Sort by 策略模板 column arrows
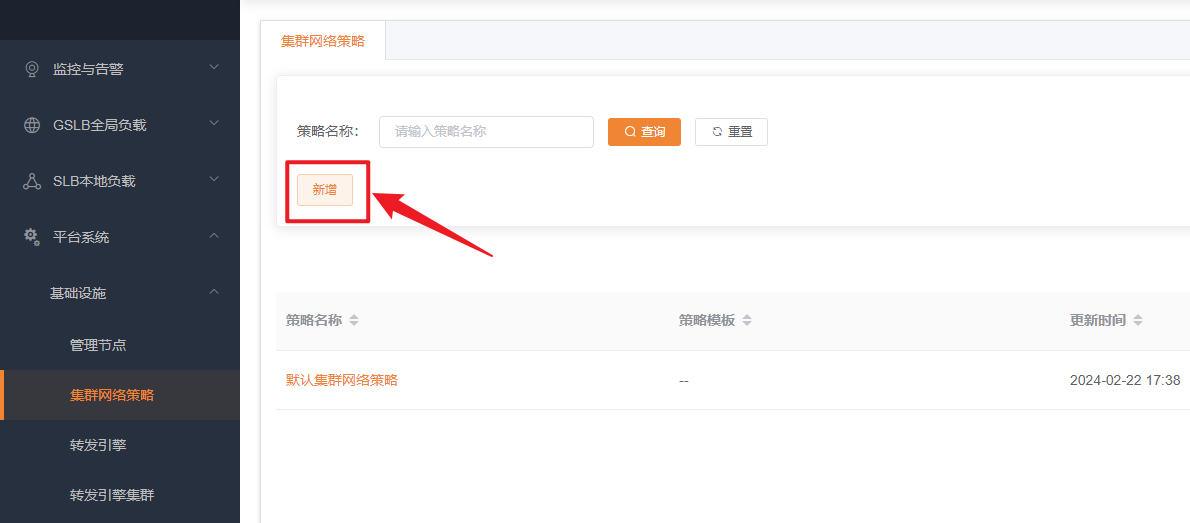This screenshot has width=1190, height=523. 747,320
